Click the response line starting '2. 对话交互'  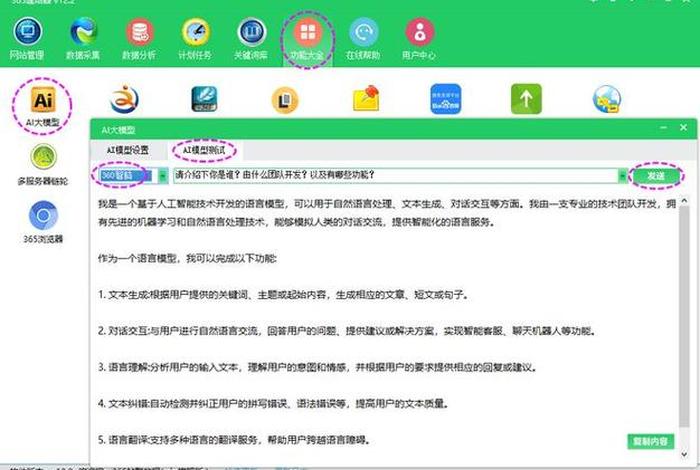[348, 331]
